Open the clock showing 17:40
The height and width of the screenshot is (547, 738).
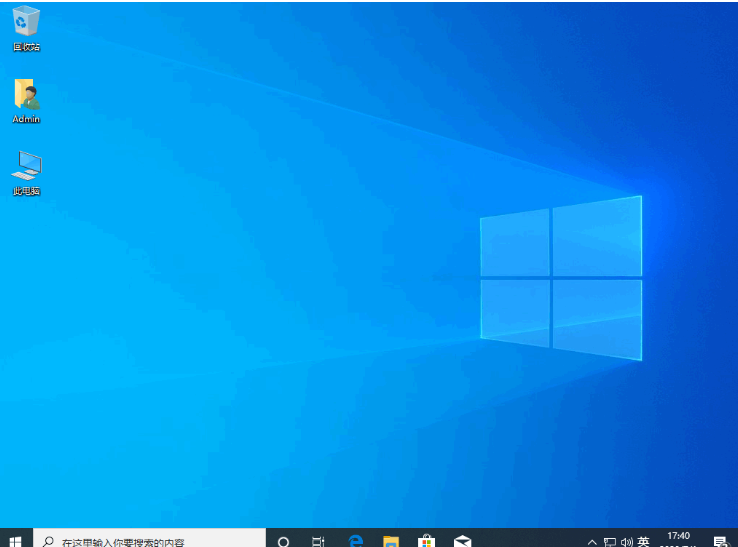(678, 540)
